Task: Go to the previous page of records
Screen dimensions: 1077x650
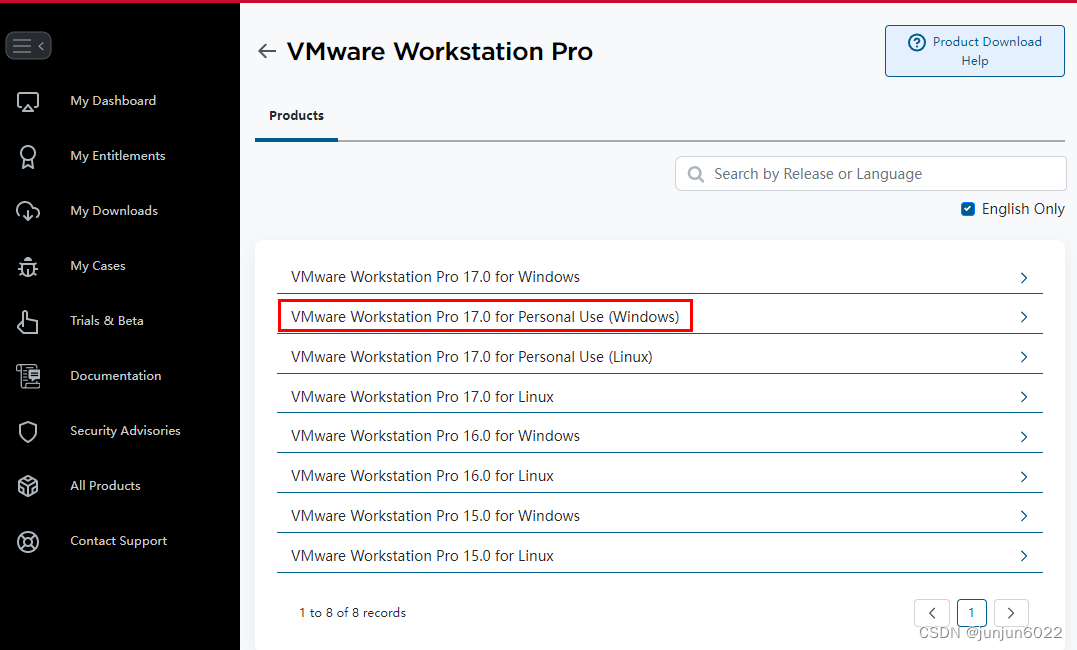Action: (x=932, y=613)
